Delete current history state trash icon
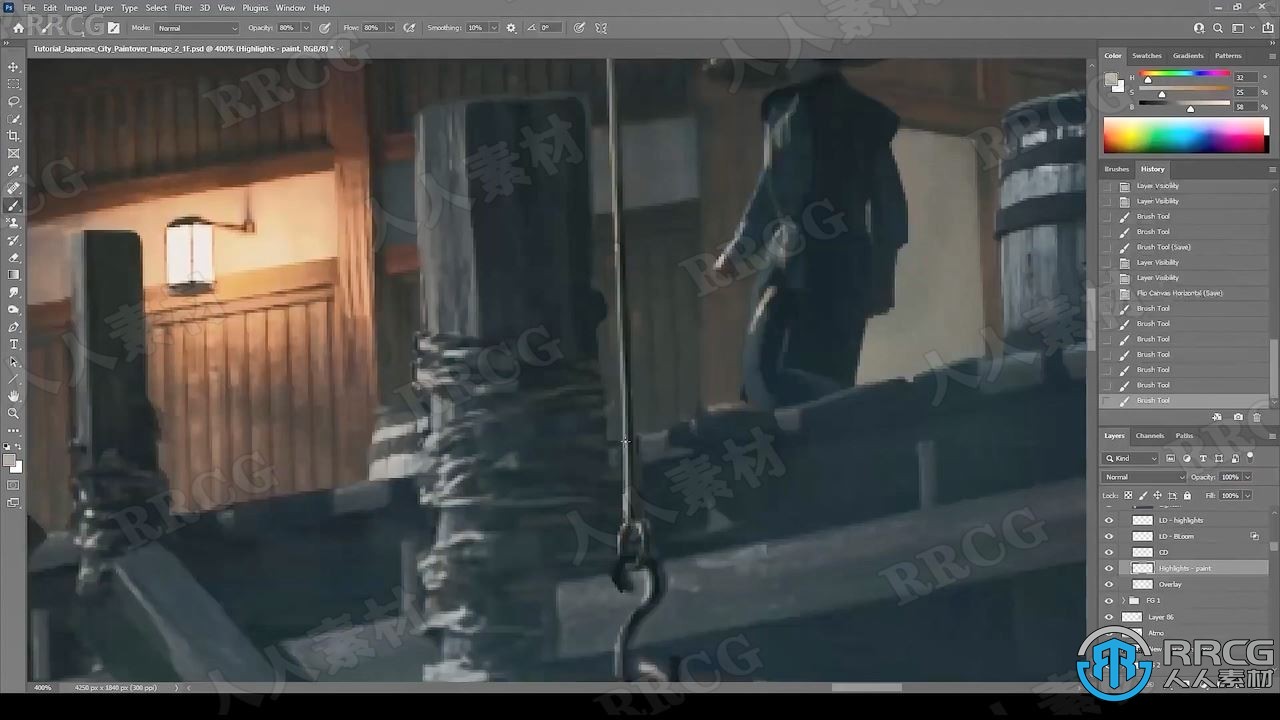This screenshot has width=1280, height=720. pos(1257,417)
